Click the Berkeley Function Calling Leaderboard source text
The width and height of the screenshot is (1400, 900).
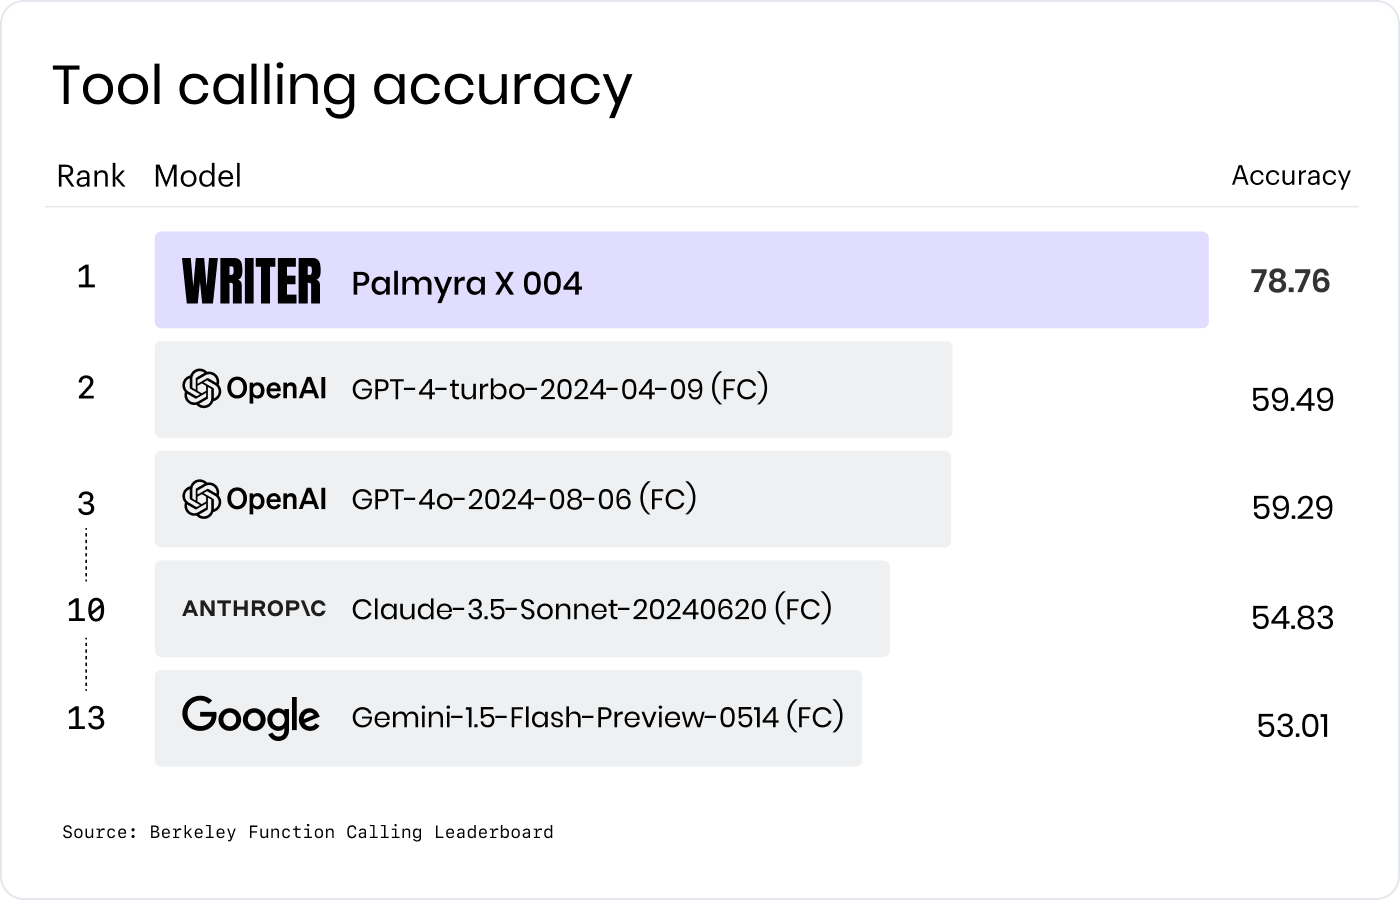coord(351,832)
